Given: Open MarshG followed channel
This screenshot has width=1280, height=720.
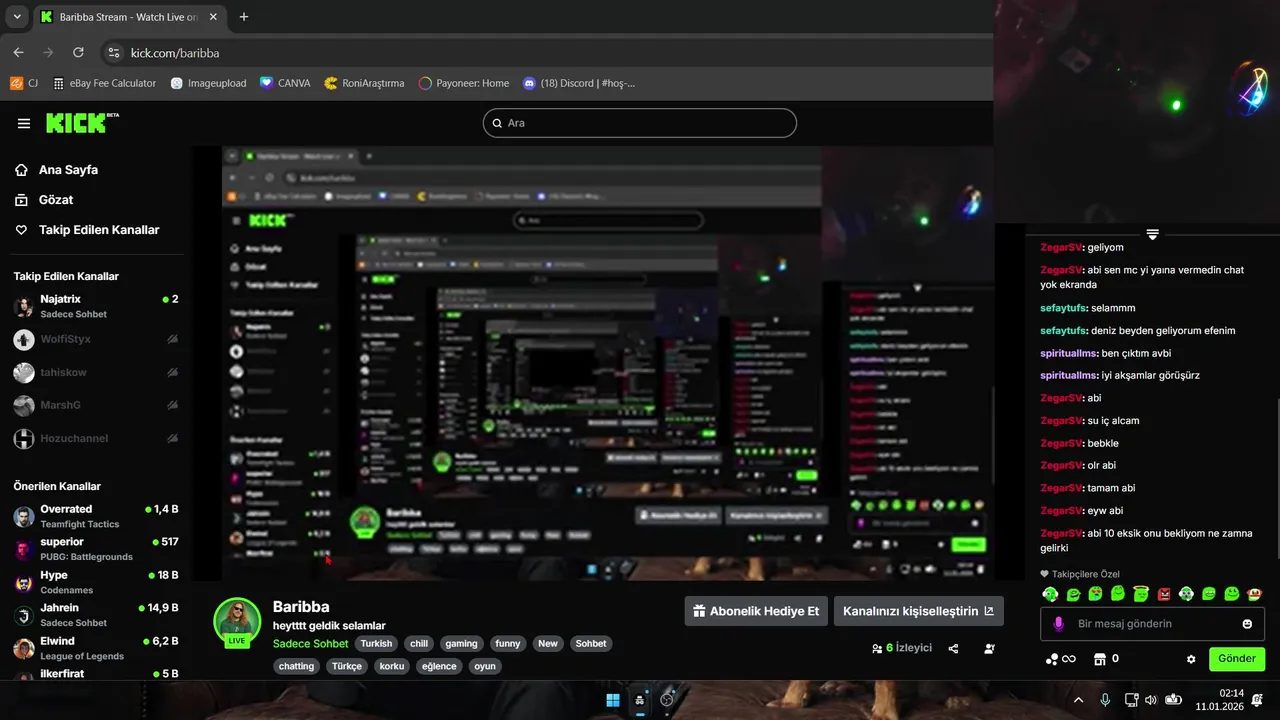Looking at the screenshot, I should 96,405.
